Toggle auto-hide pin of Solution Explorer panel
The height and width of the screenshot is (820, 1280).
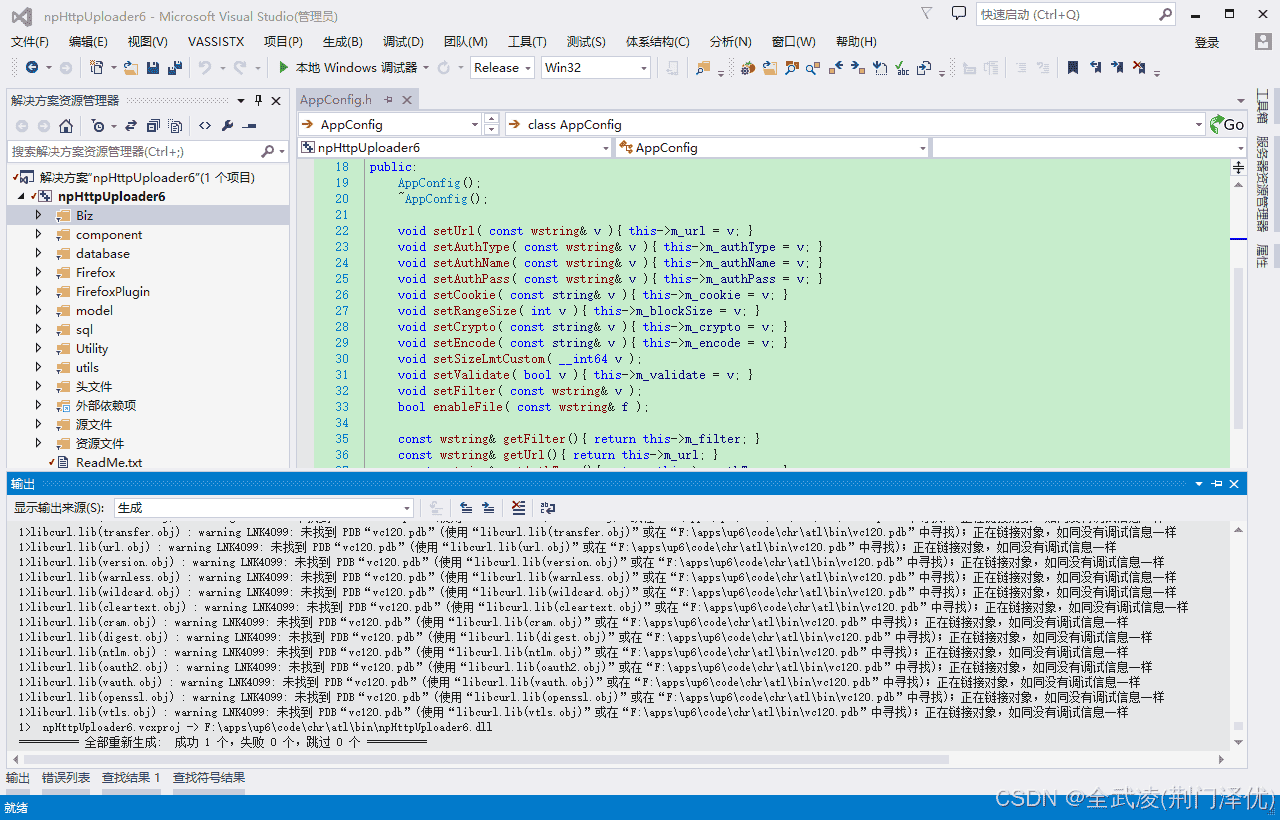point(258,100)
